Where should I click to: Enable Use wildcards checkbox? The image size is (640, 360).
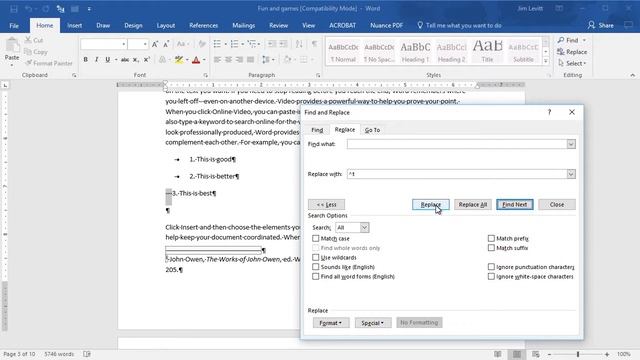tap(316, 258)
